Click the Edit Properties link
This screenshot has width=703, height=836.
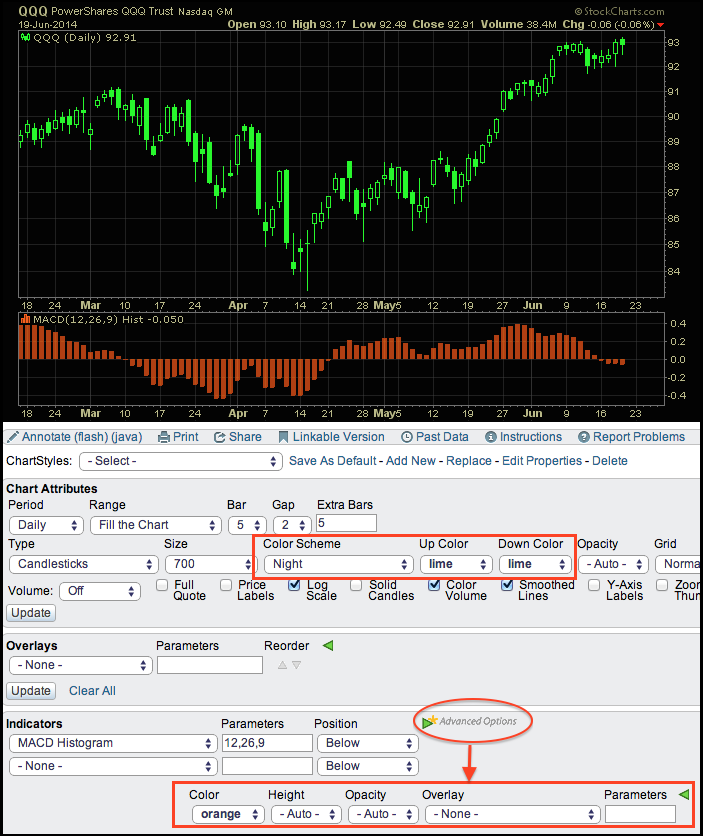(542, 461)
